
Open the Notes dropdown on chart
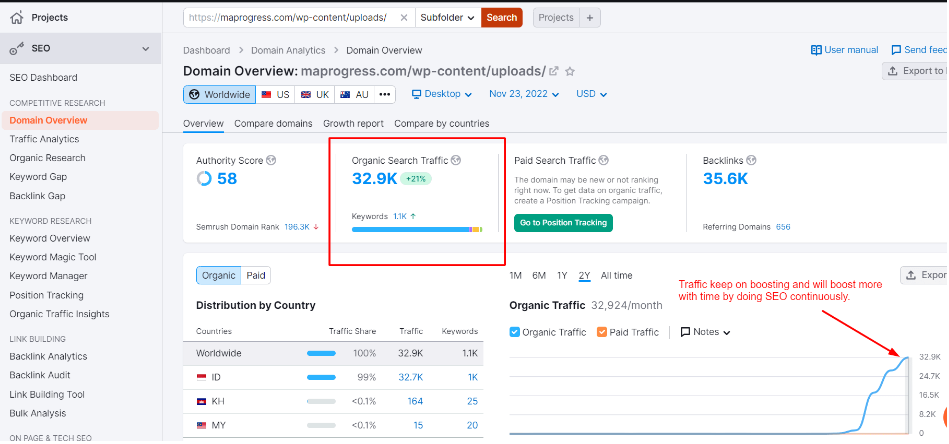706,332
